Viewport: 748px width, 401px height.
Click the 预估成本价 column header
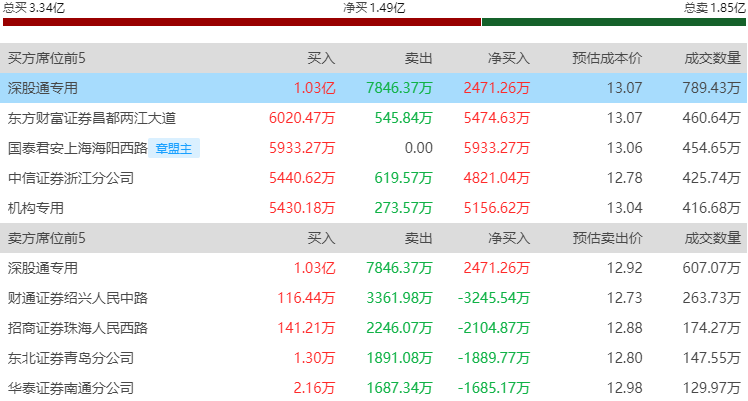[607, 58]
